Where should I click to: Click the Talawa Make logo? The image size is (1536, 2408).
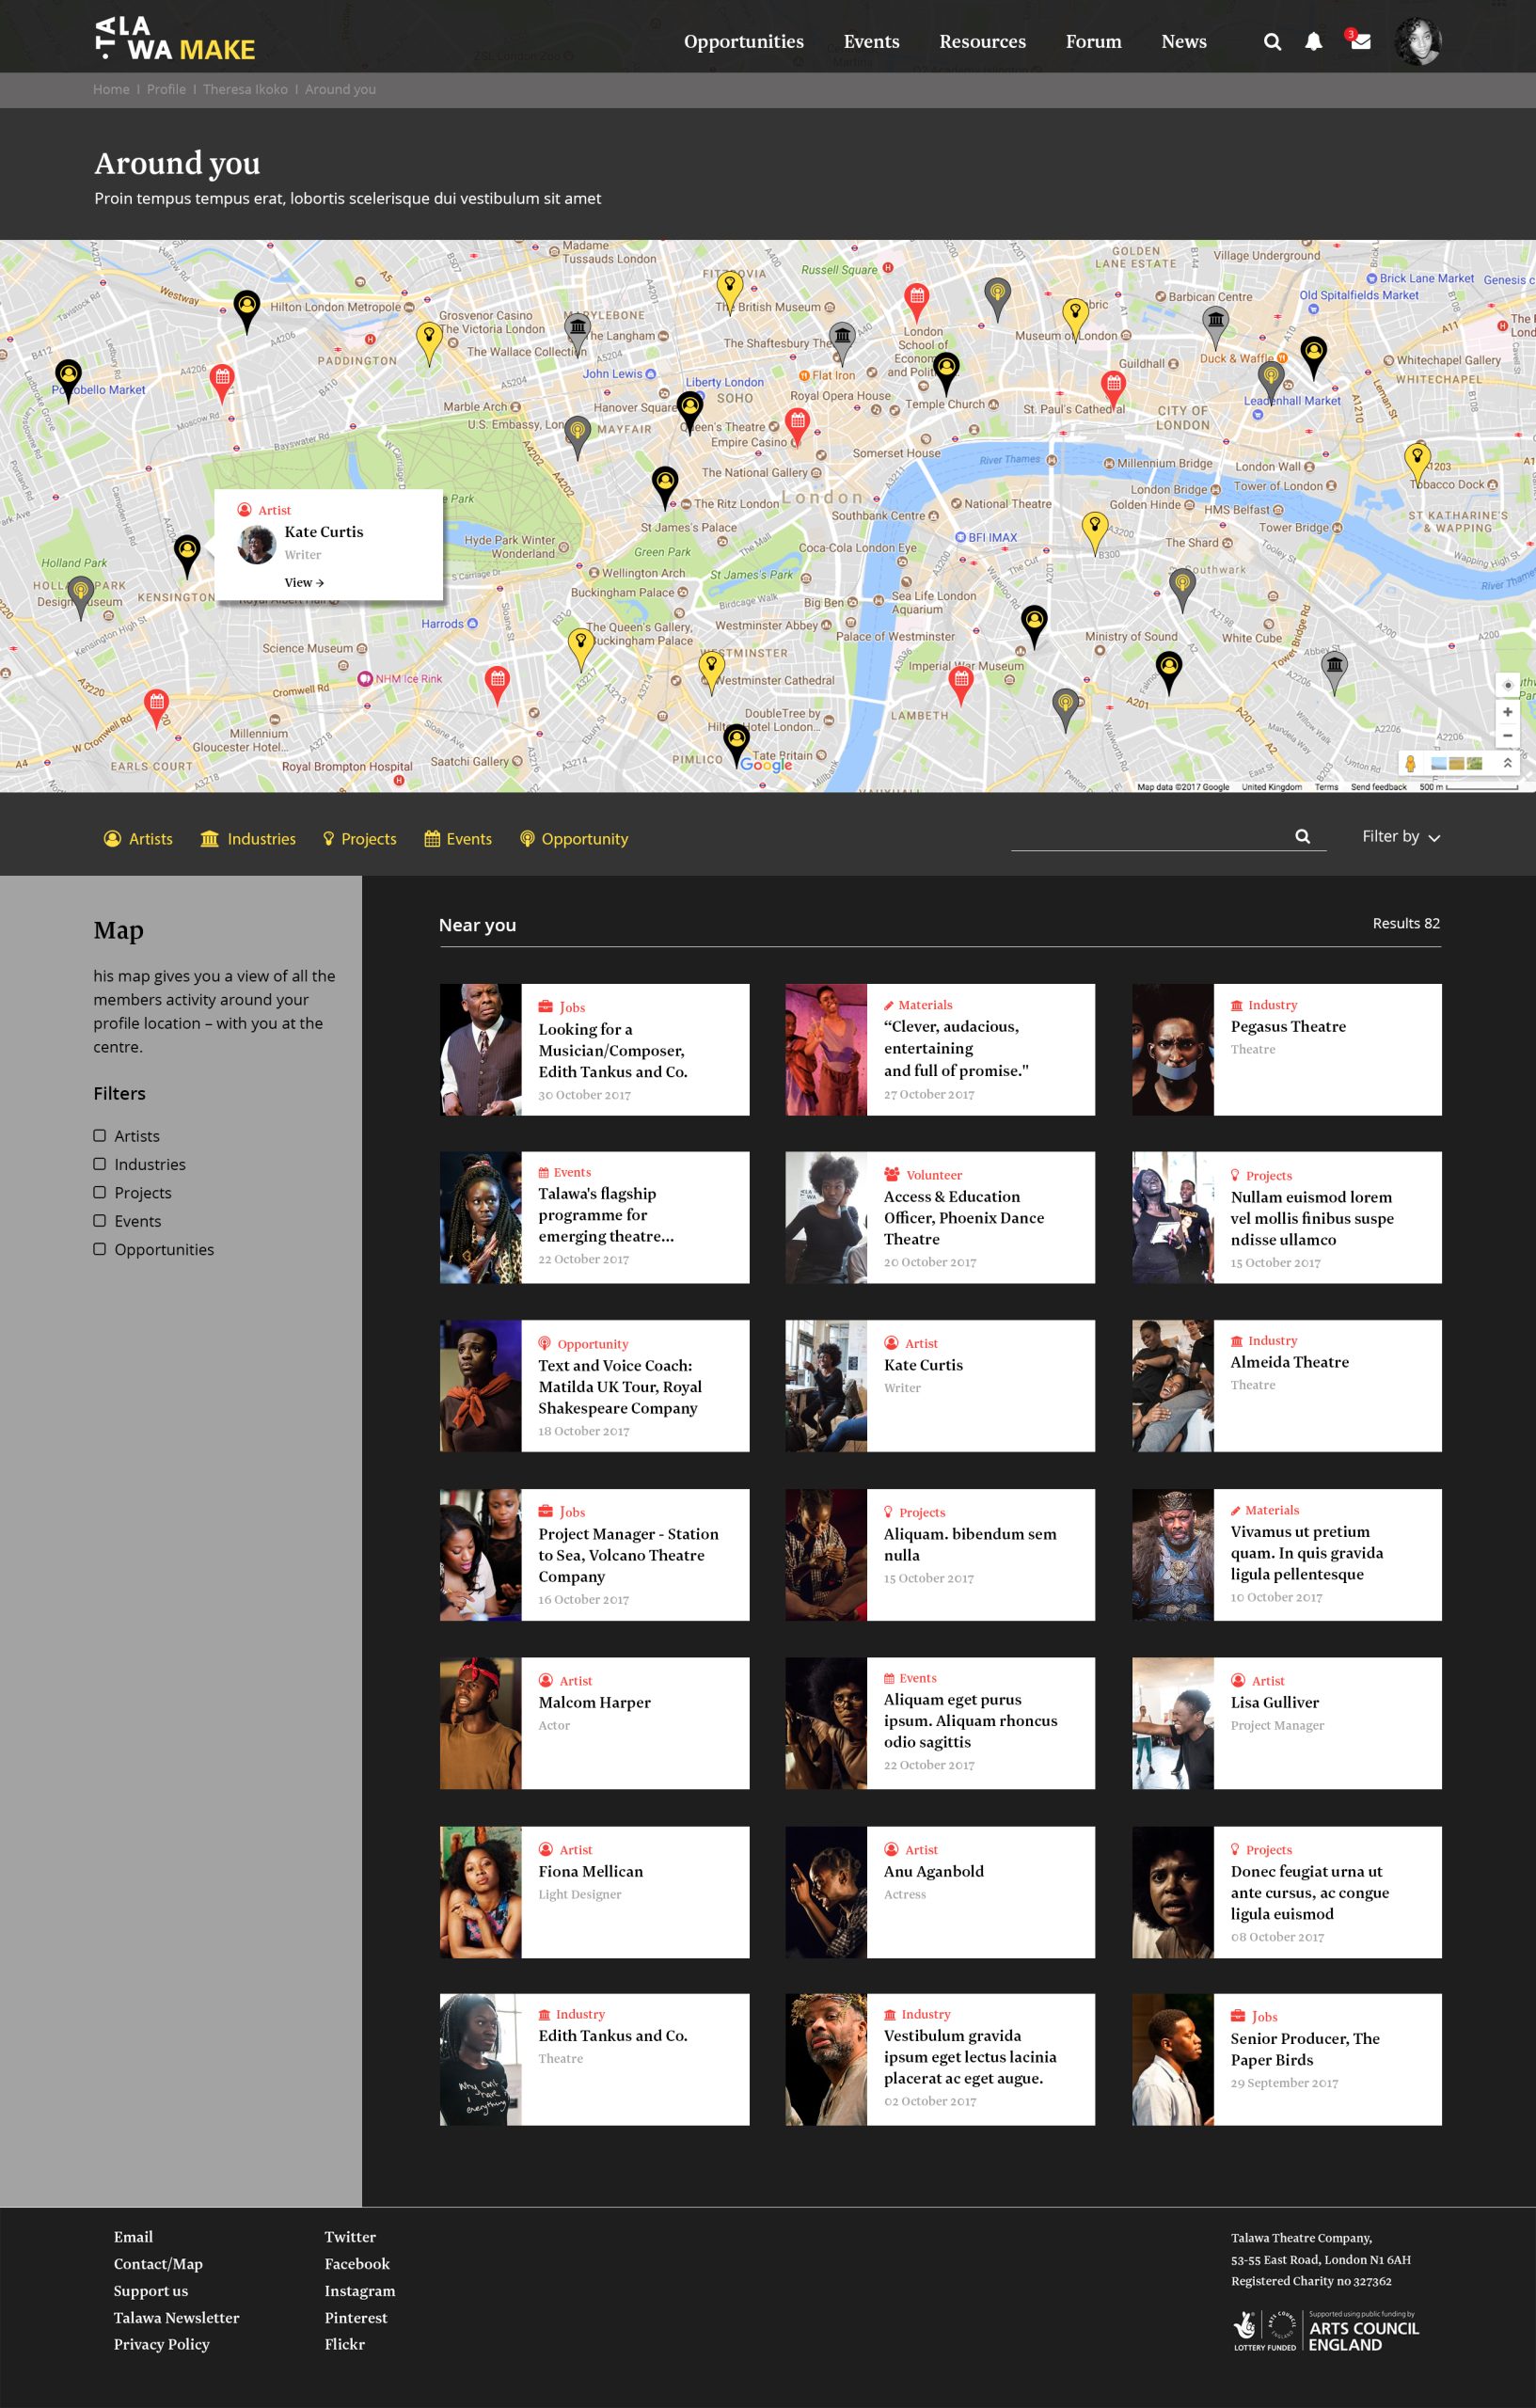[175, 39]
